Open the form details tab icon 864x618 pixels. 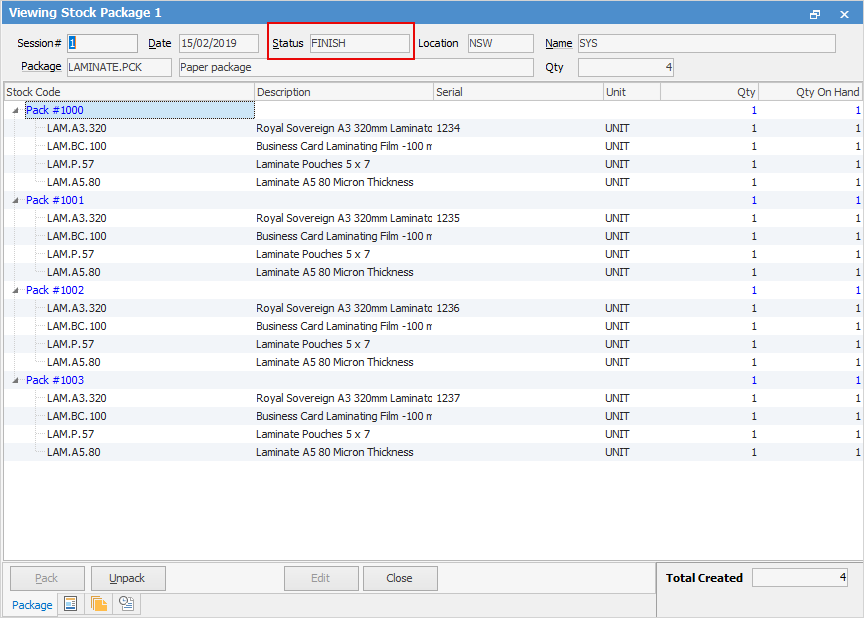(70, 604)
